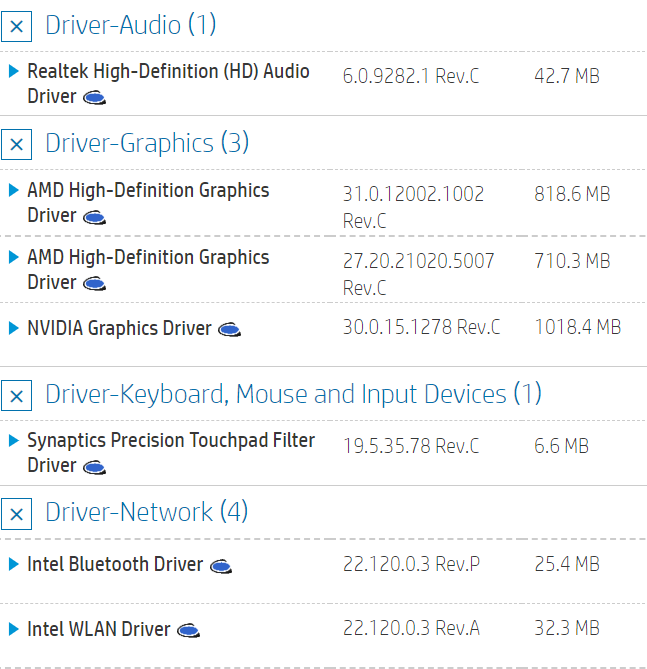
Task: Click disc icon for AMD driver 818.6 MB
Action: click(94, 217)
